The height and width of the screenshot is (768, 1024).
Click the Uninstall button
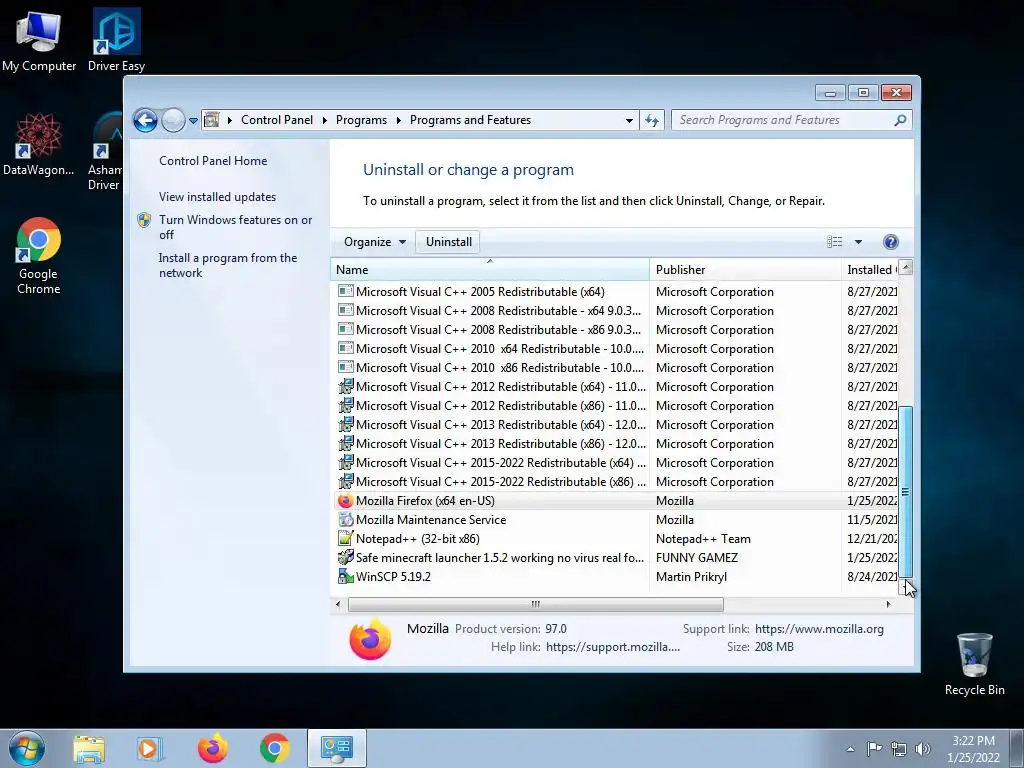coord(449,242)
